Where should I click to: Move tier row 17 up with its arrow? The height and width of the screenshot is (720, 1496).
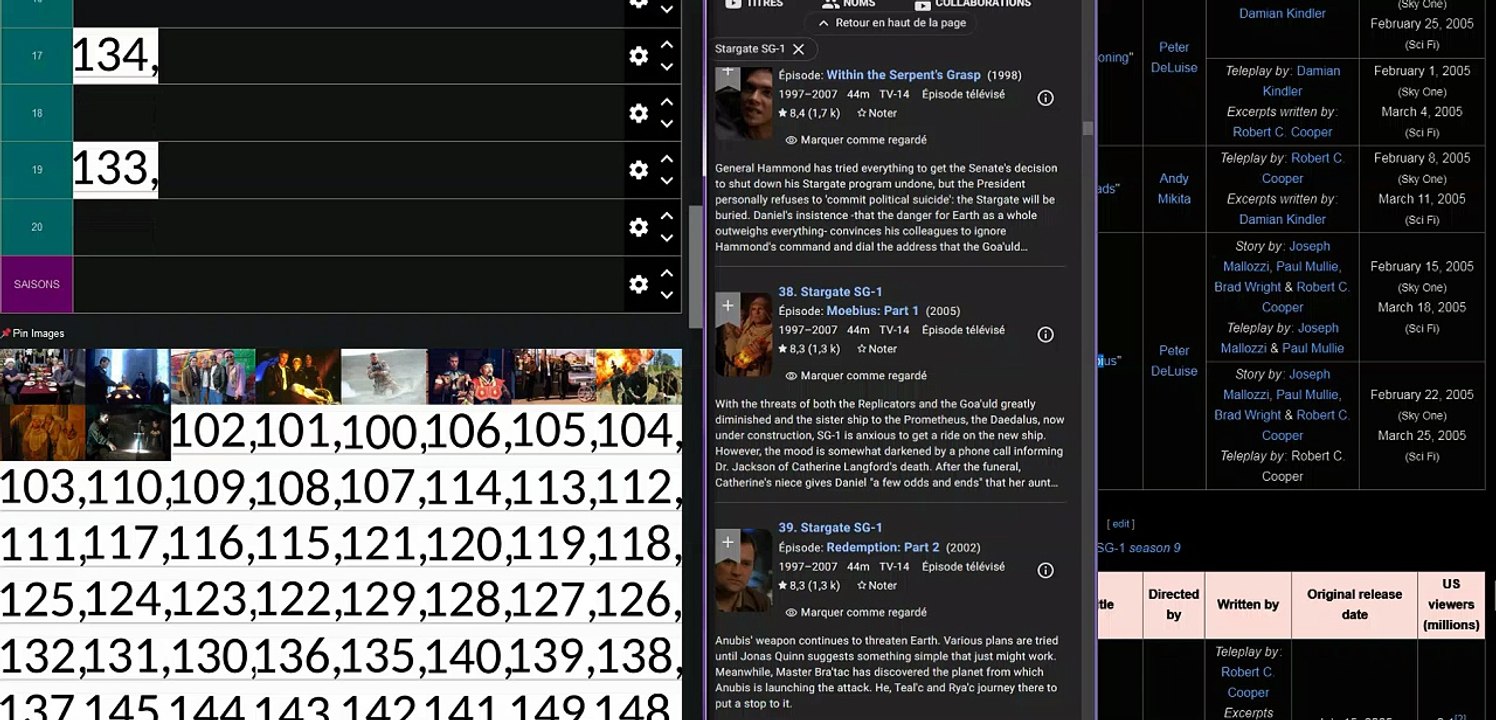tap(666, 45)
